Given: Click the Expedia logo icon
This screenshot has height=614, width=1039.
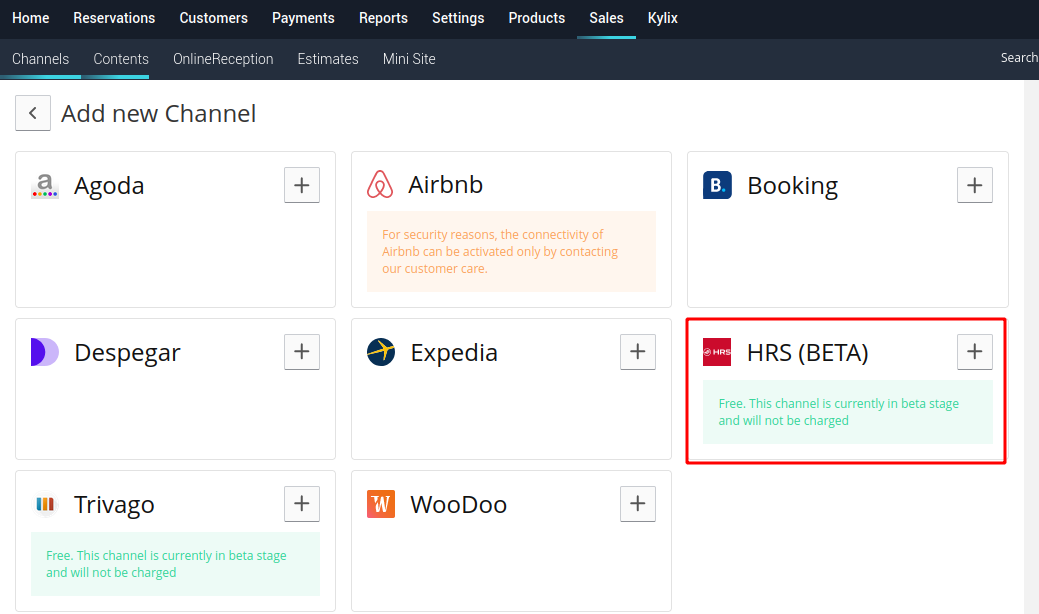Looking at the screenshot, I should click(381, 352).
